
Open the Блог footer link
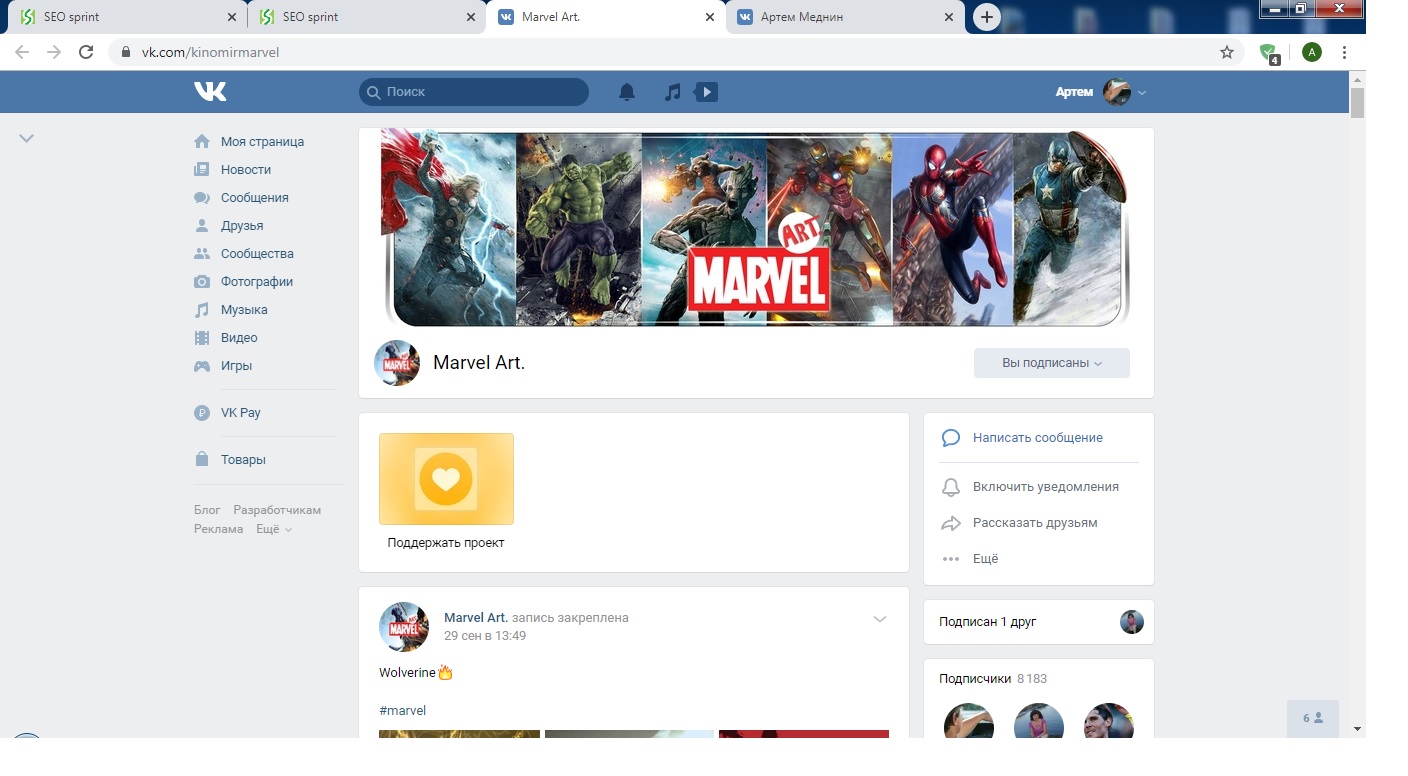point(207,510)
